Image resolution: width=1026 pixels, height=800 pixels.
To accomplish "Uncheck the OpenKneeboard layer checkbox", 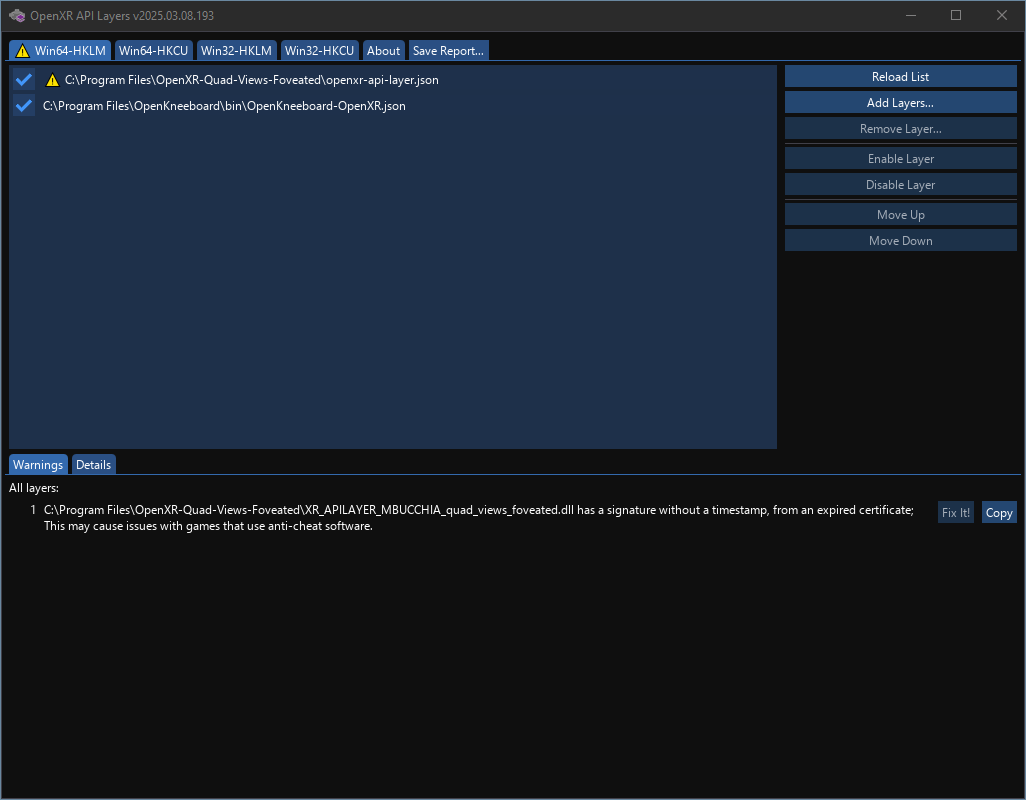I will click(24, 105).
